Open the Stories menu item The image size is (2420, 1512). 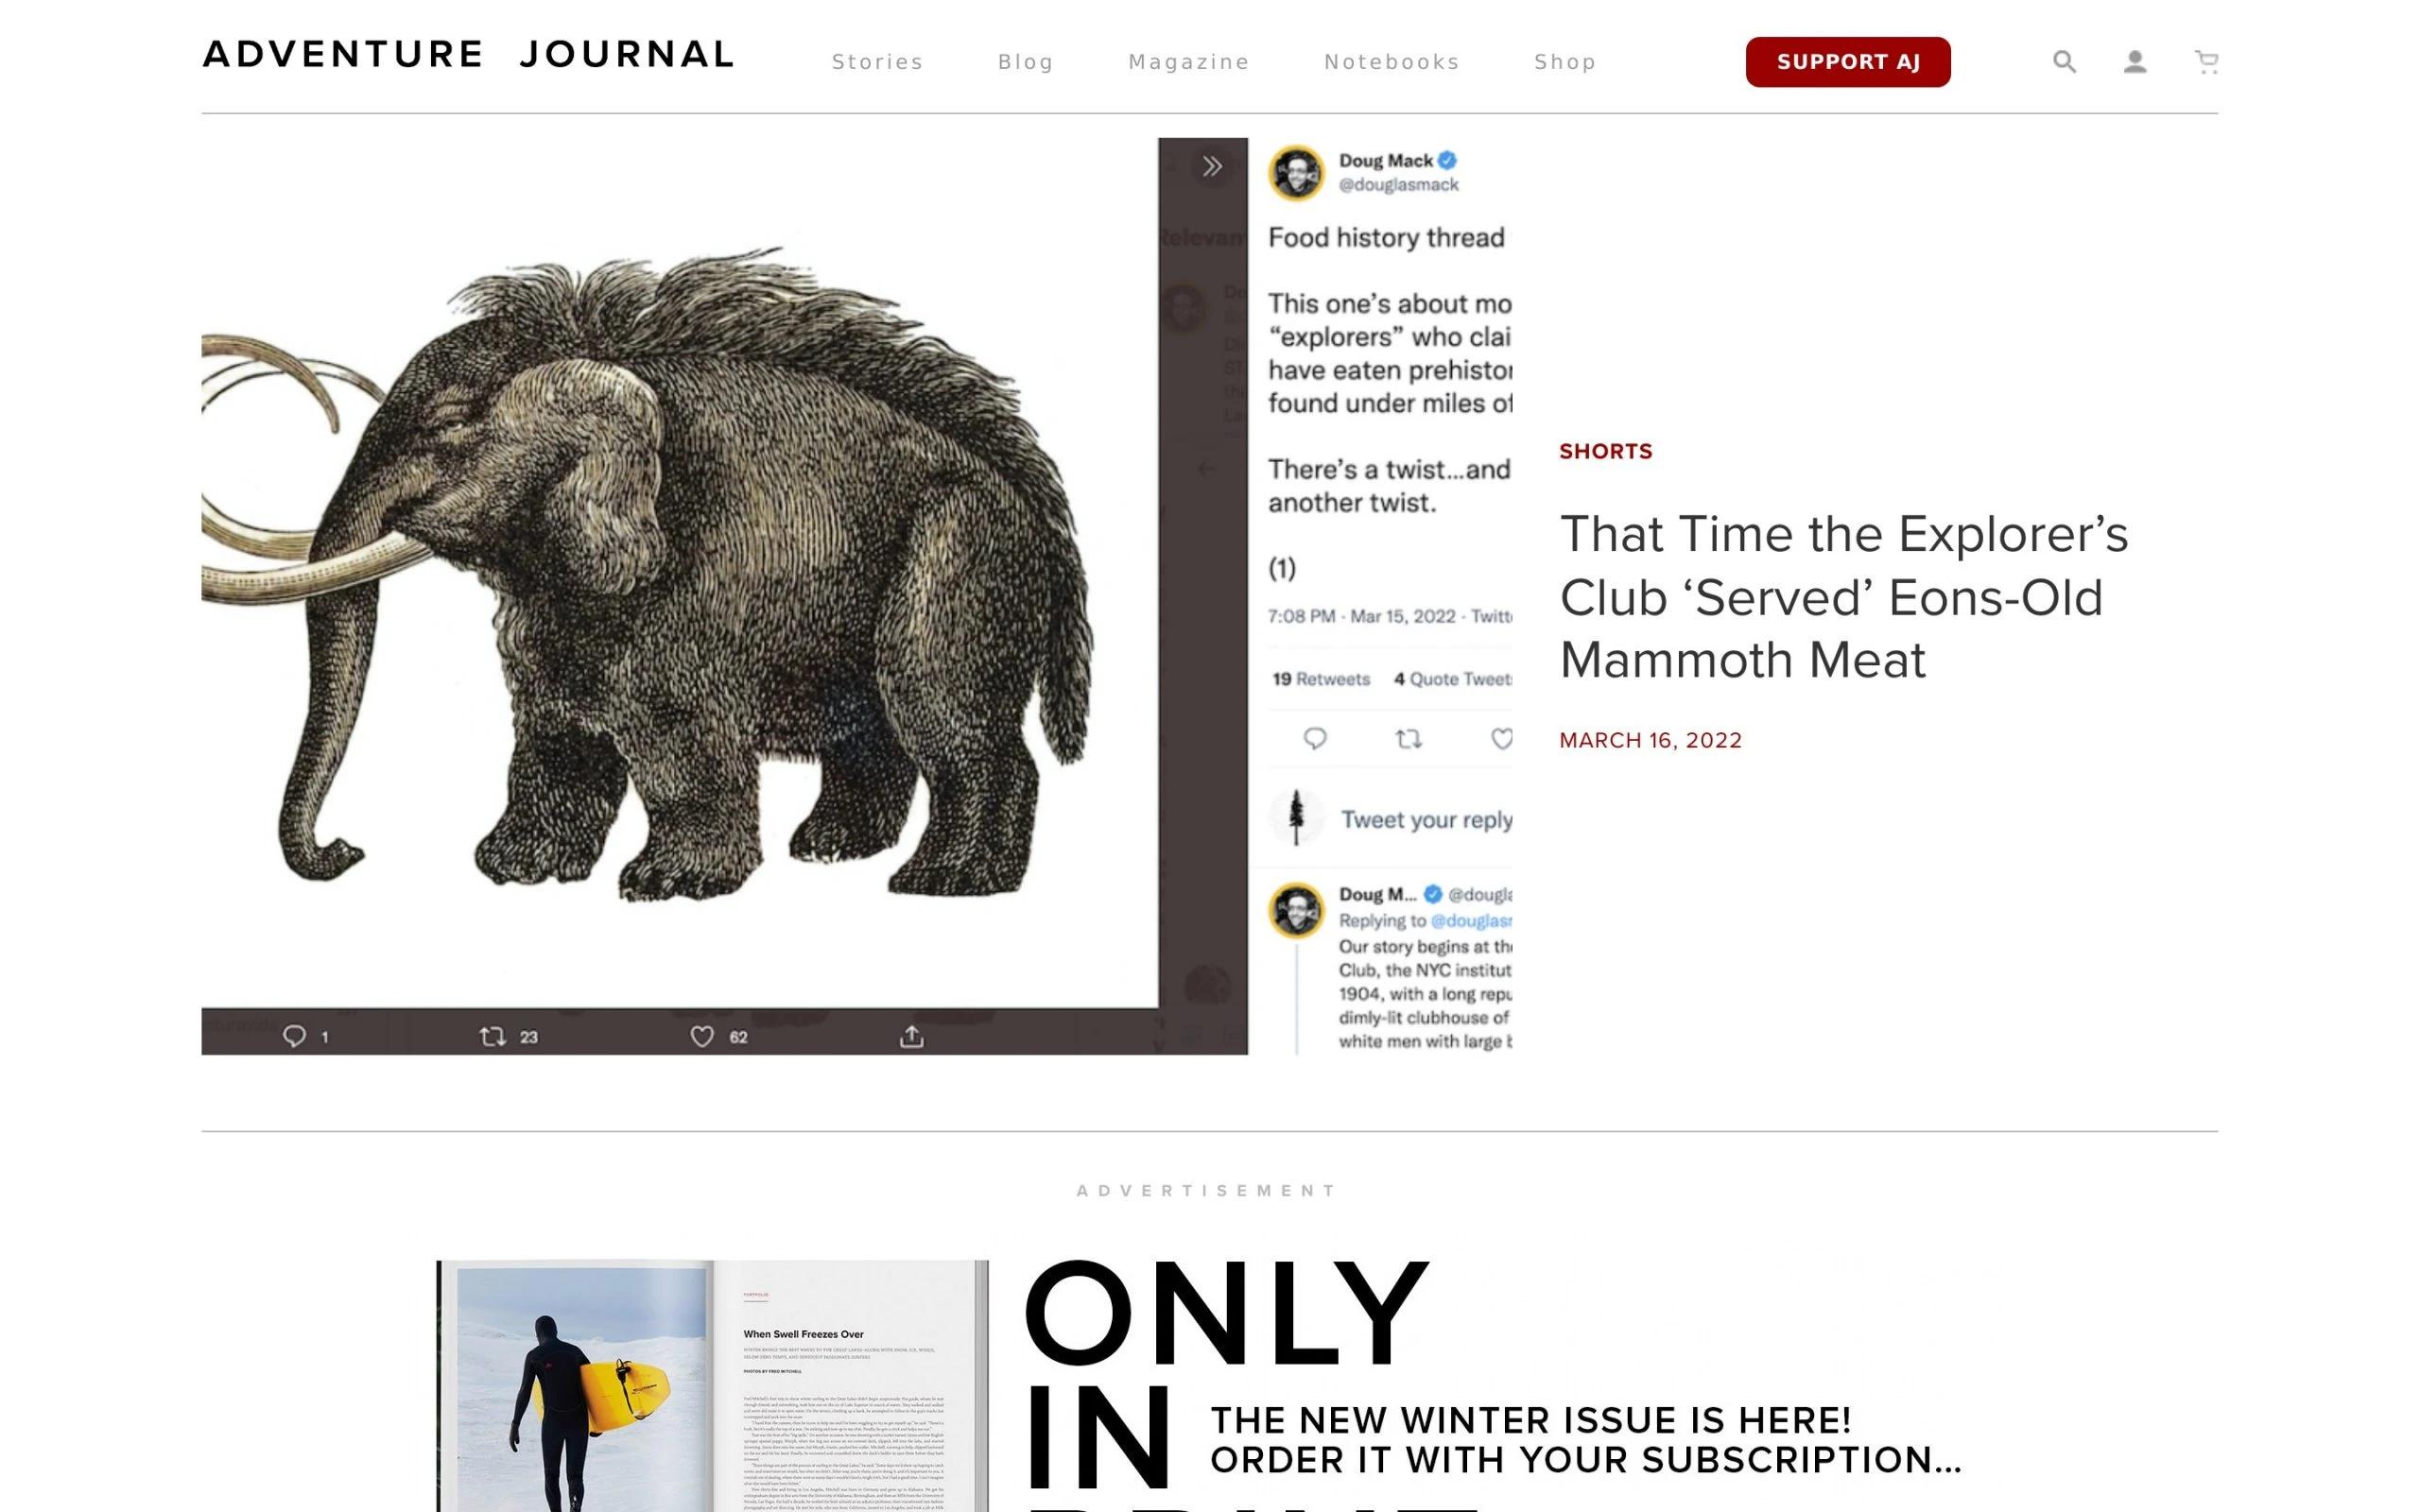pos(877,62)
